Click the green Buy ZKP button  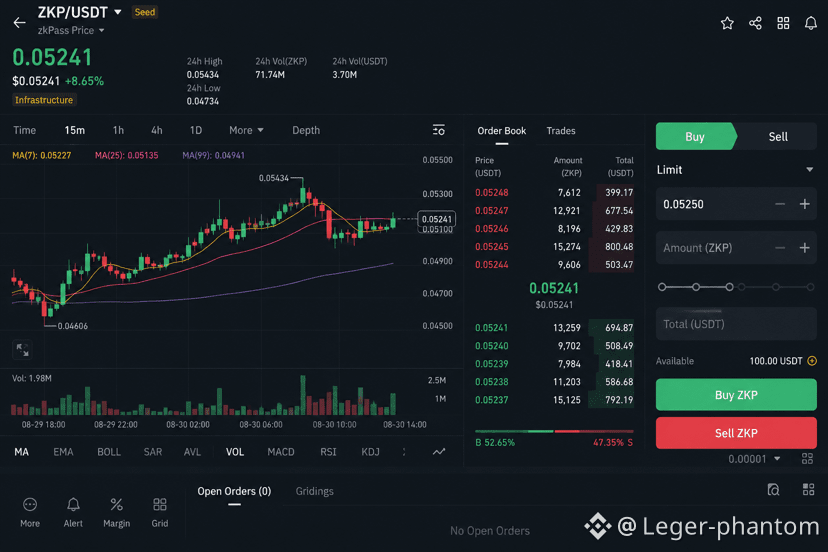click(x=736, y=395)
